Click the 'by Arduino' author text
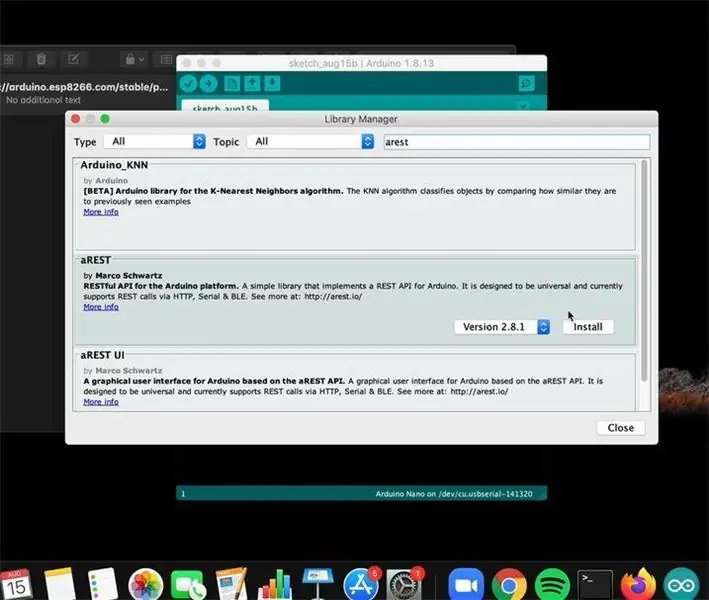Image resolution: width=709 pixels, height=600 pixels. (105, 180)
